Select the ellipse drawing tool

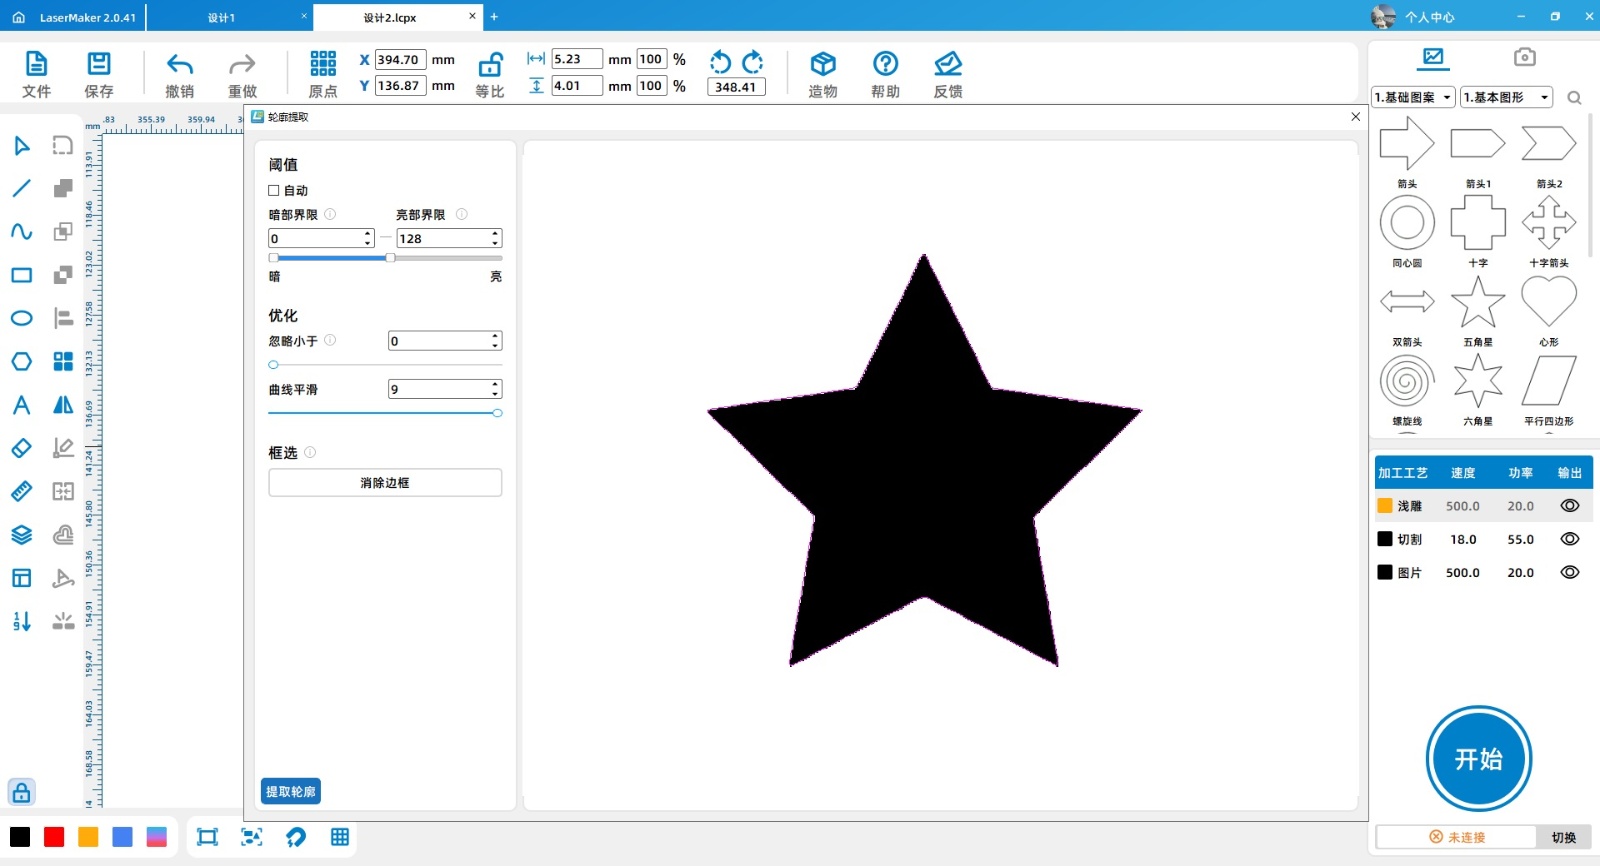point(21,318)
